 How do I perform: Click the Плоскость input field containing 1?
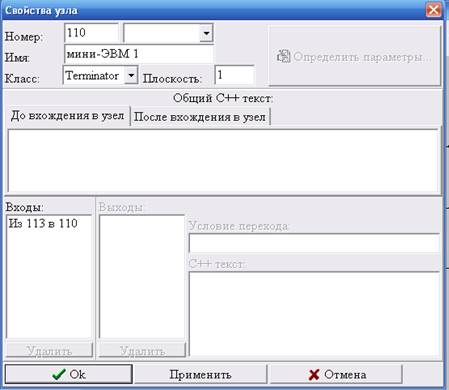(235, 75)
